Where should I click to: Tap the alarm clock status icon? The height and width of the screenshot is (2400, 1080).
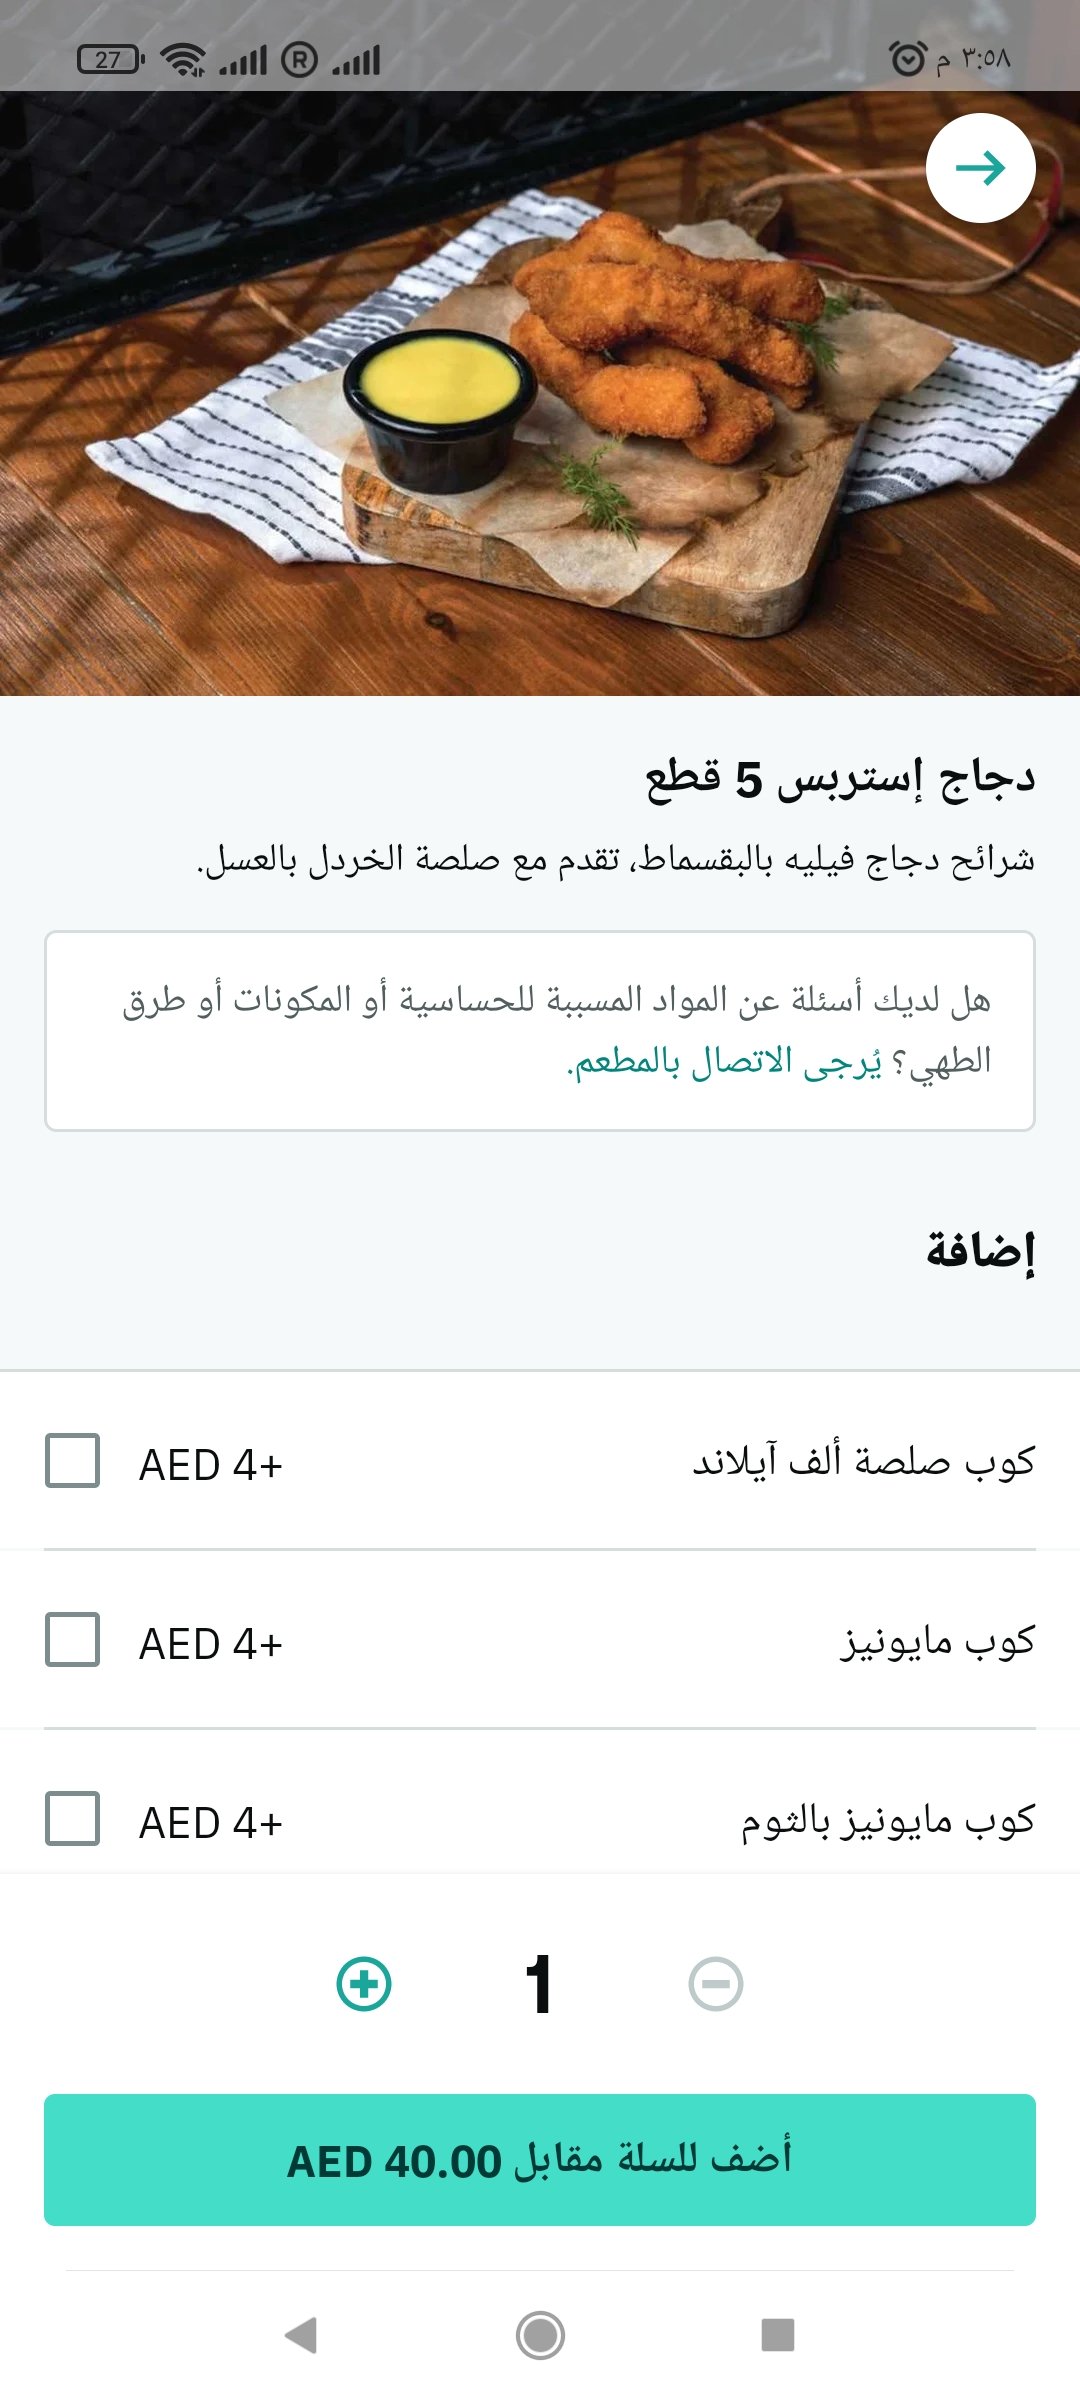click(x=908, y=59)
